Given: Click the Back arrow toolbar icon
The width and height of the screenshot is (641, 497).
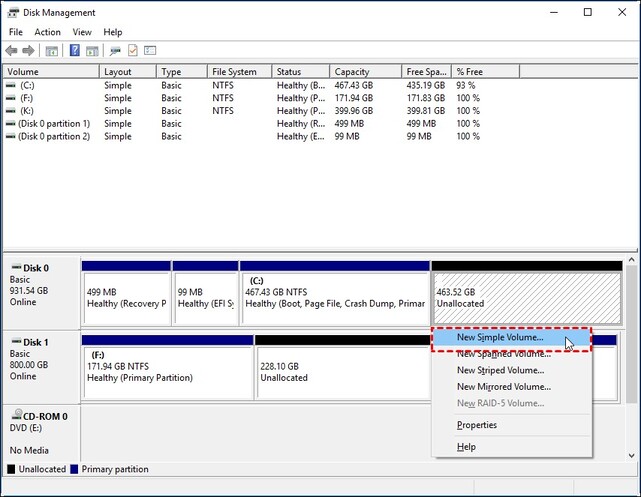Looking at the screenshot, I should [12, 50].
